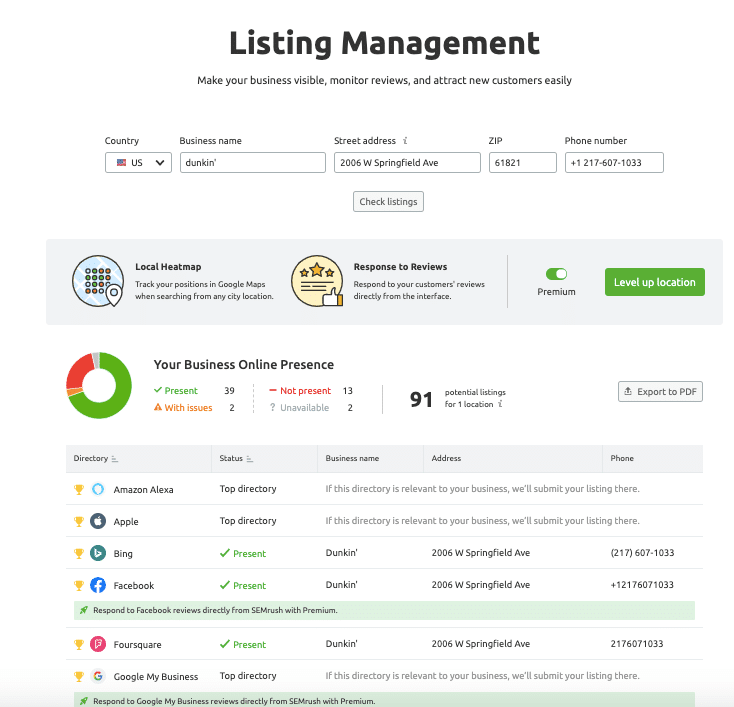Click the Export to PDF button
Screen dimensions: 734x707
point(660,391)
